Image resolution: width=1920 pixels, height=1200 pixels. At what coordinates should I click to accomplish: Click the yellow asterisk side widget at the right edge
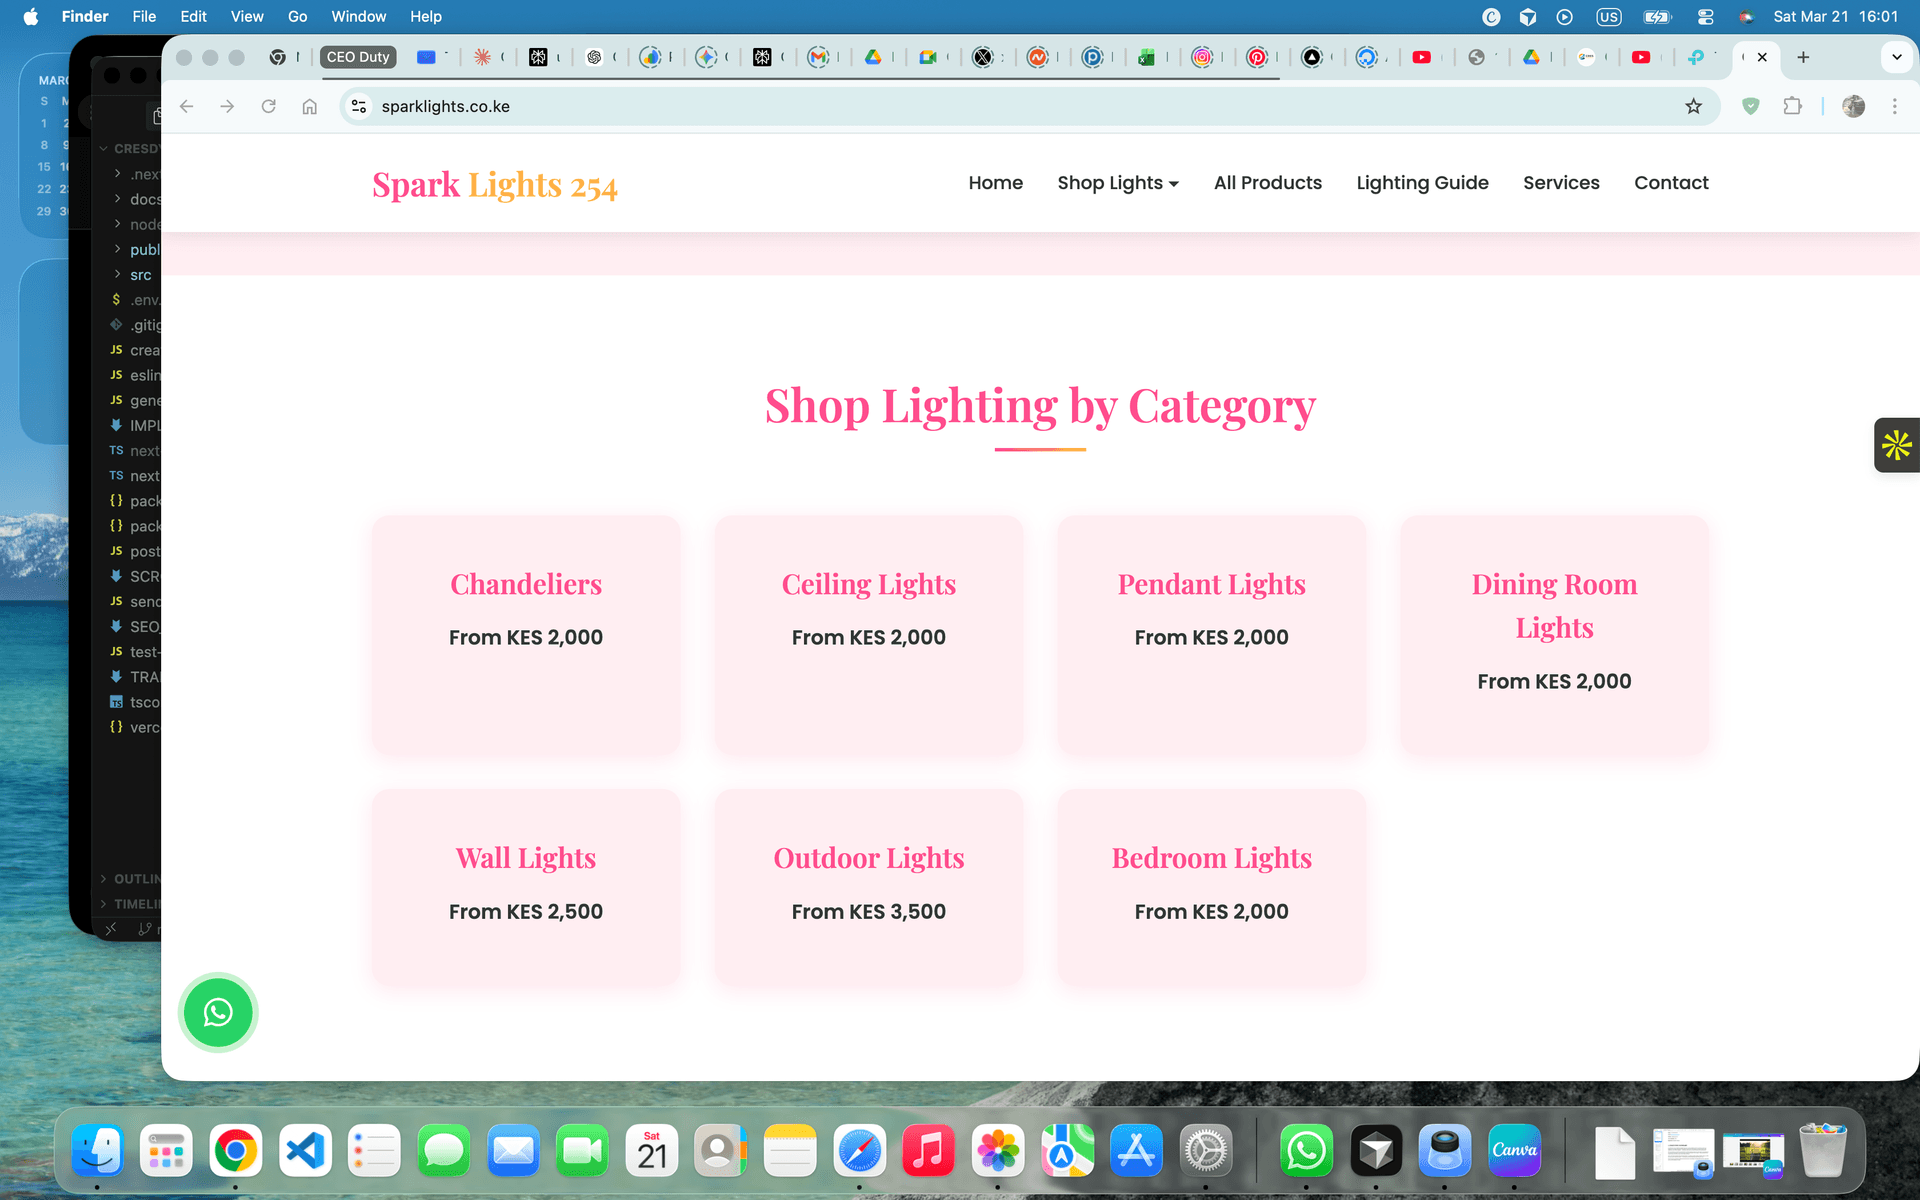click(1897, 445)
